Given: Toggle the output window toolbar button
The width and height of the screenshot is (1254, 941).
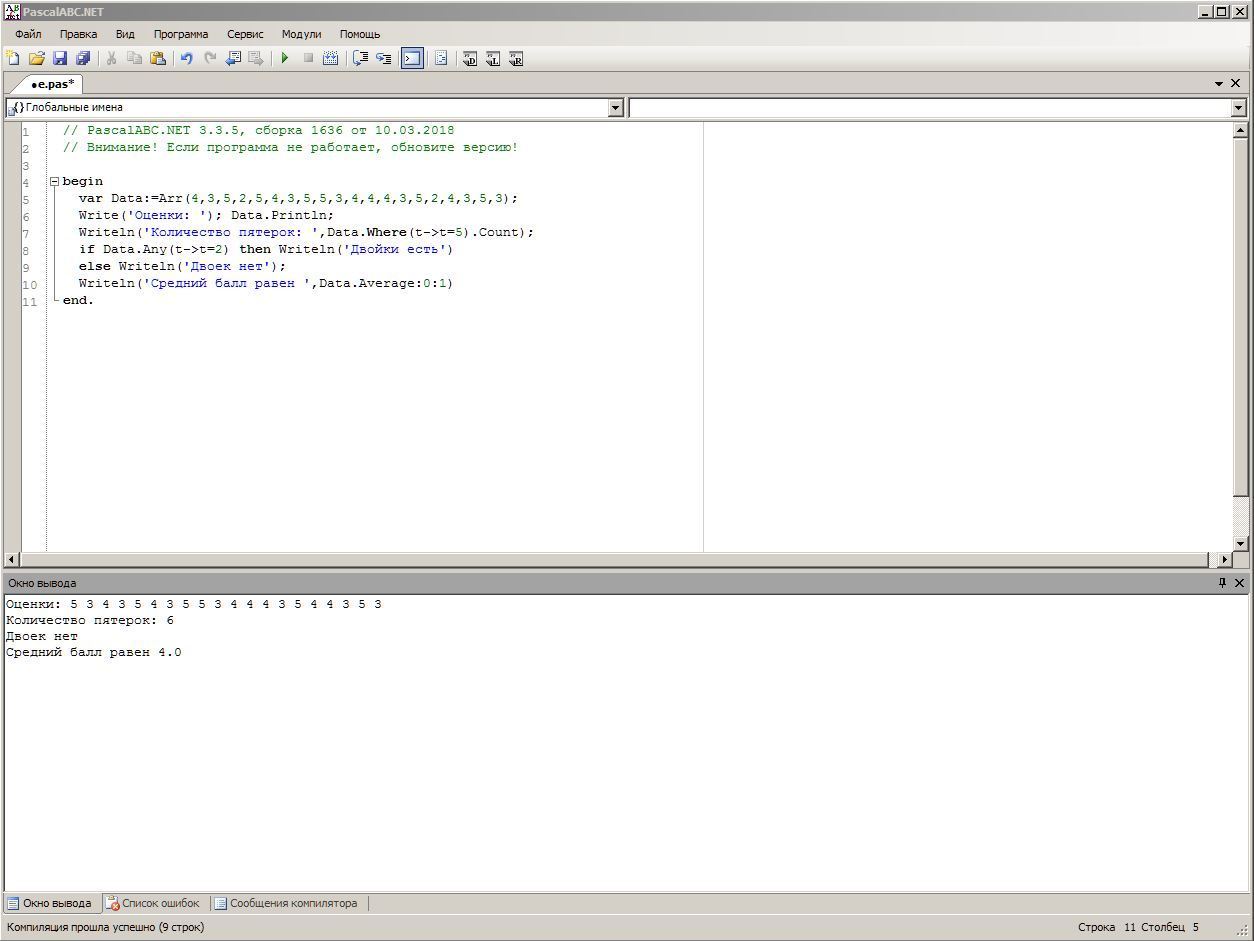Looking at the screenshot, I should [412, 59].
